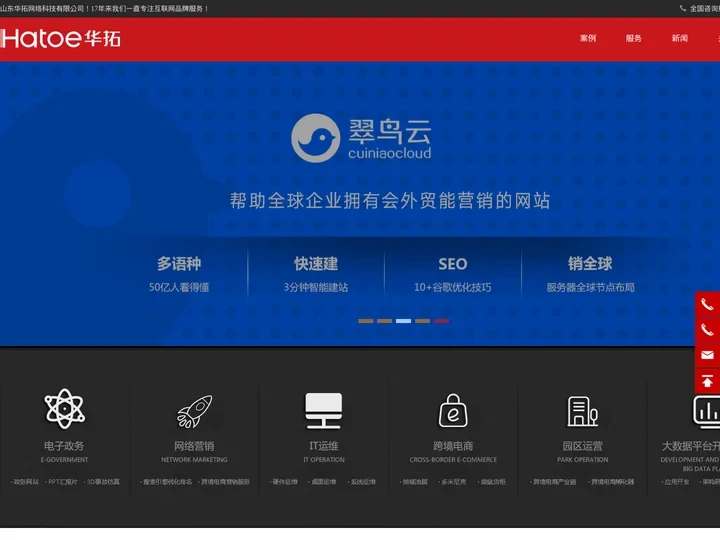Screen dimensions: 720x540
Task: Click the IT OPERATION subtitle
Action: tap(324, 460)
